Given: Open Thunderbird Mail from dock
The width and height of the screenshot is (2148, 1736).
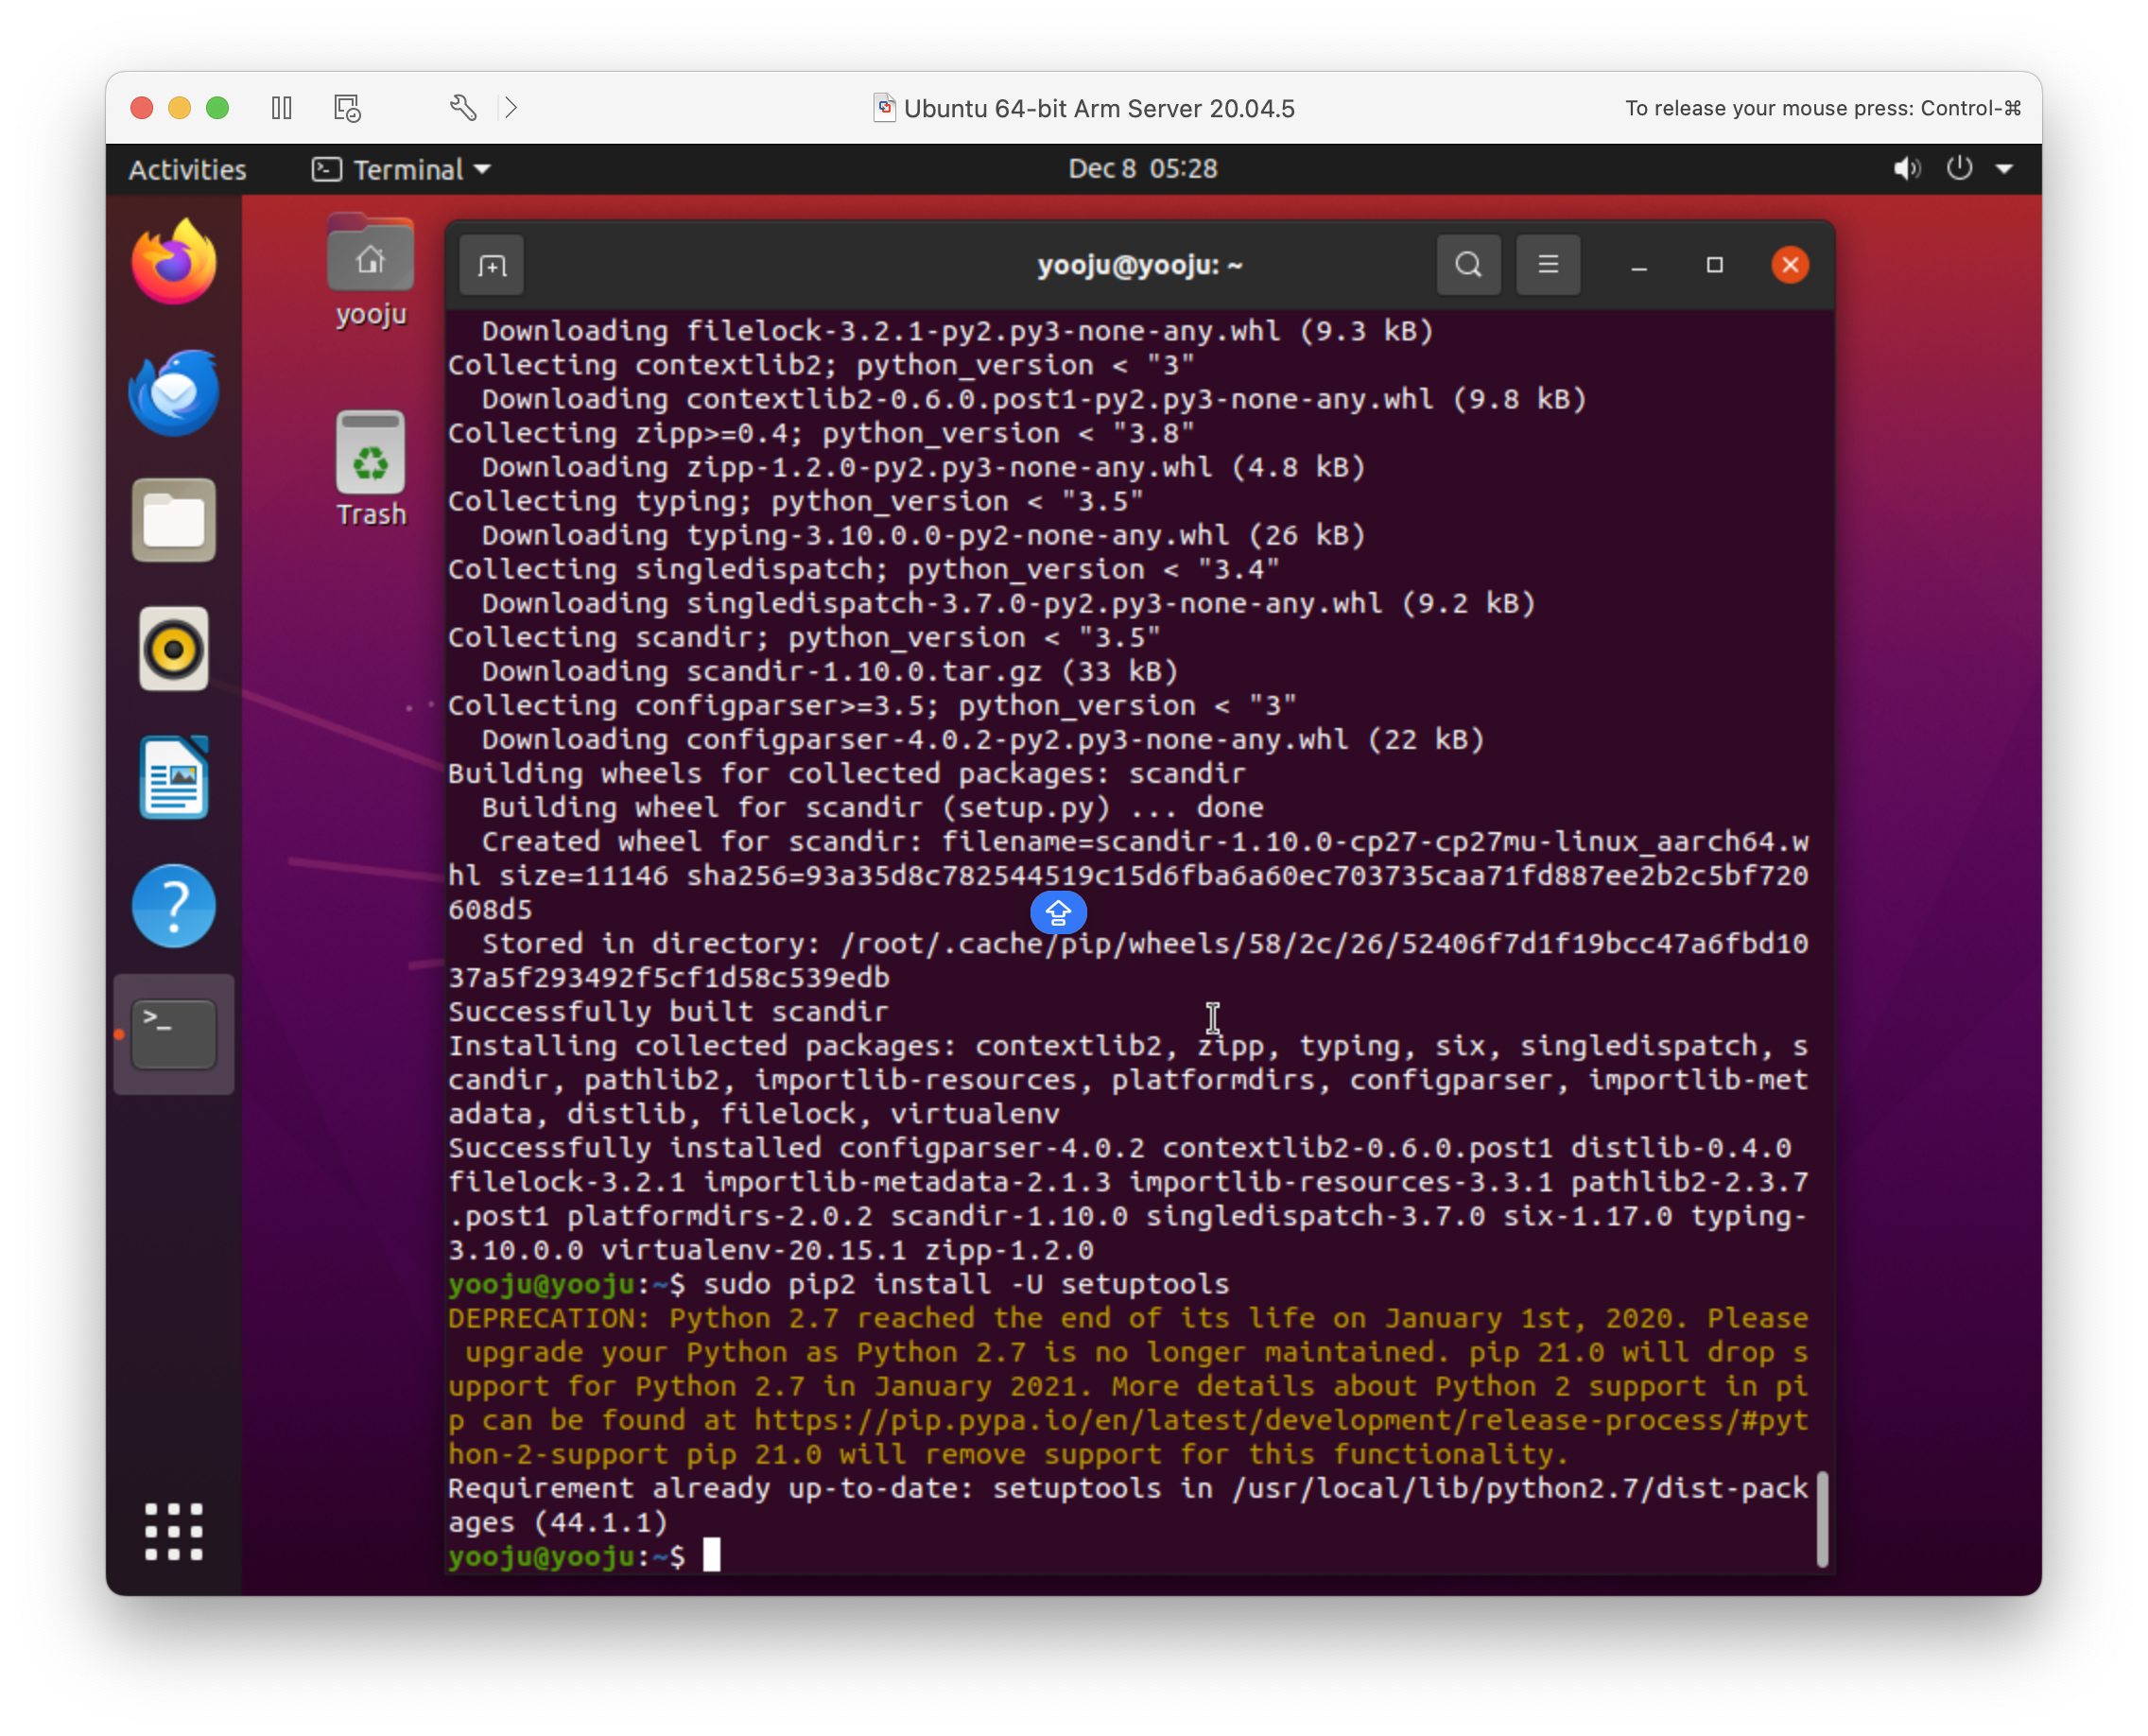Looking at the screenshot, I should pos(174,392).
